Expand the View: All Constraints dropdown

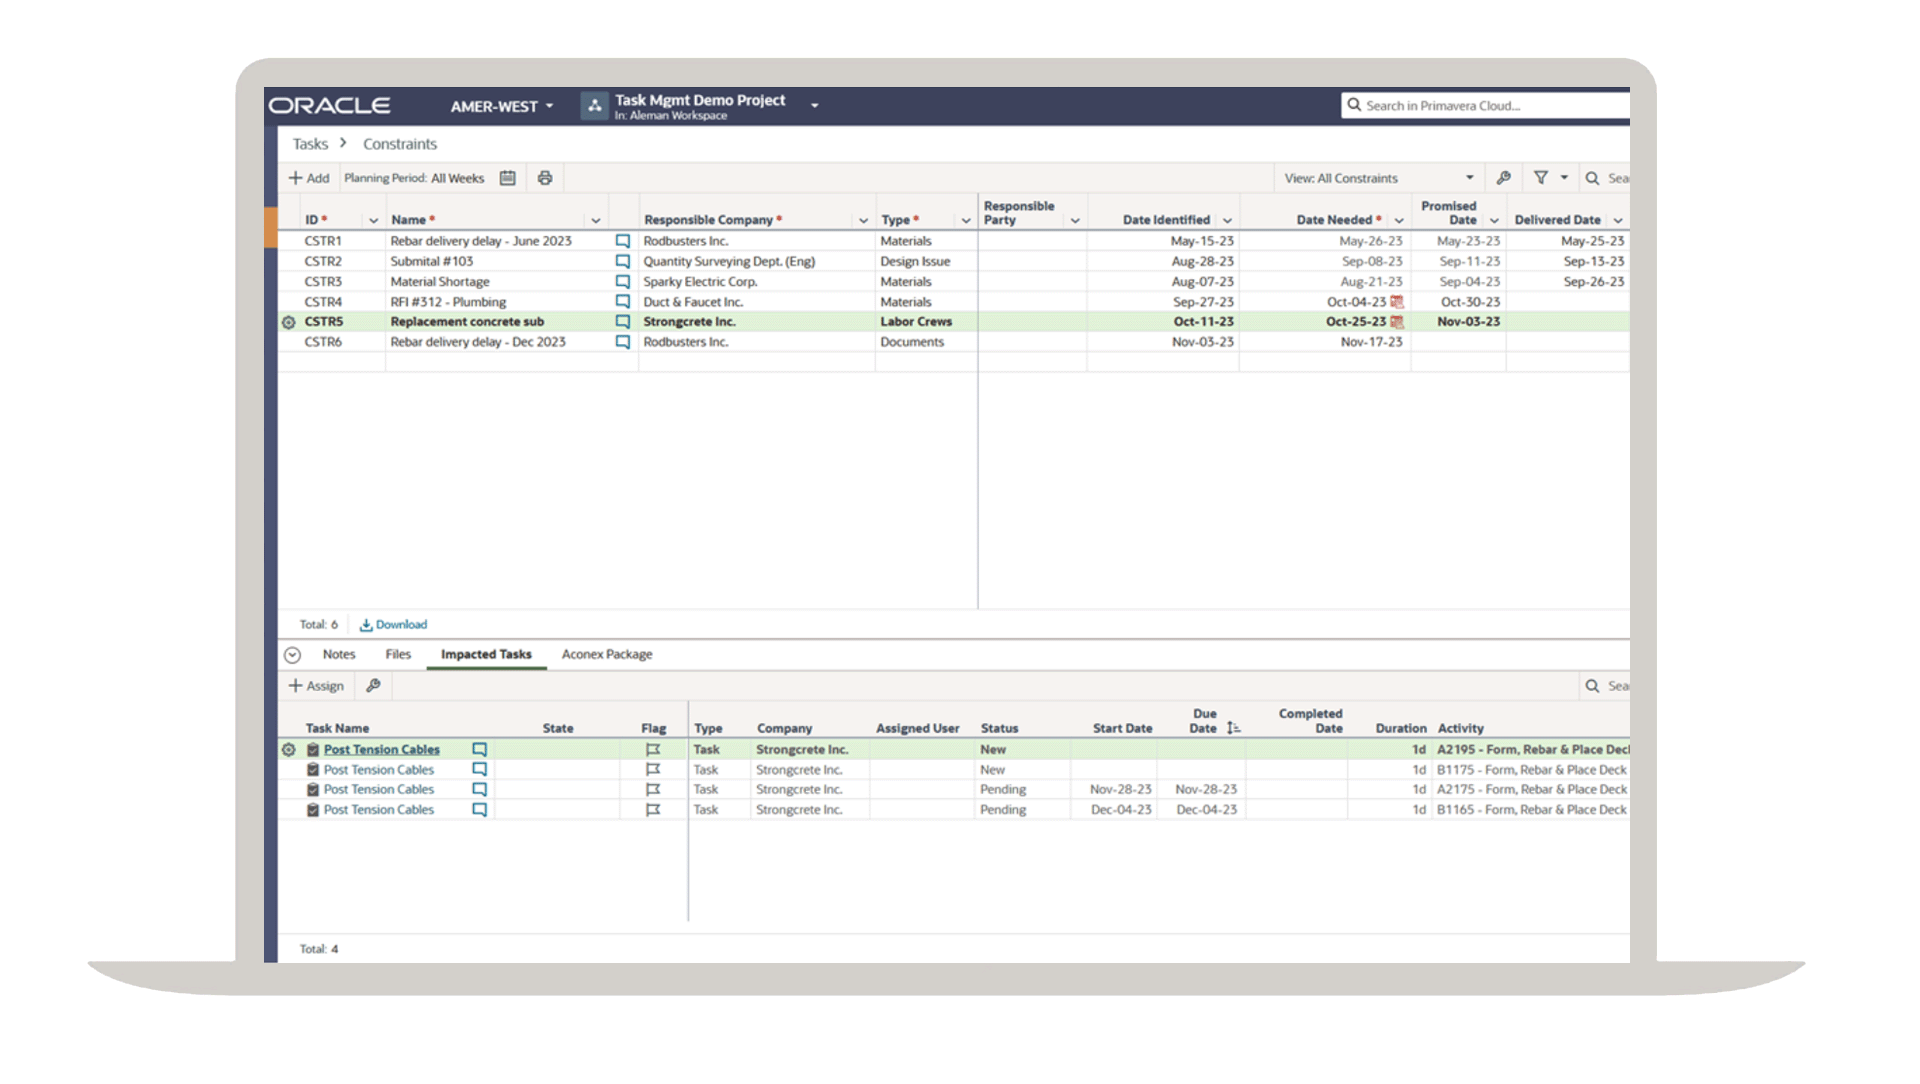tap(1469, 178)
